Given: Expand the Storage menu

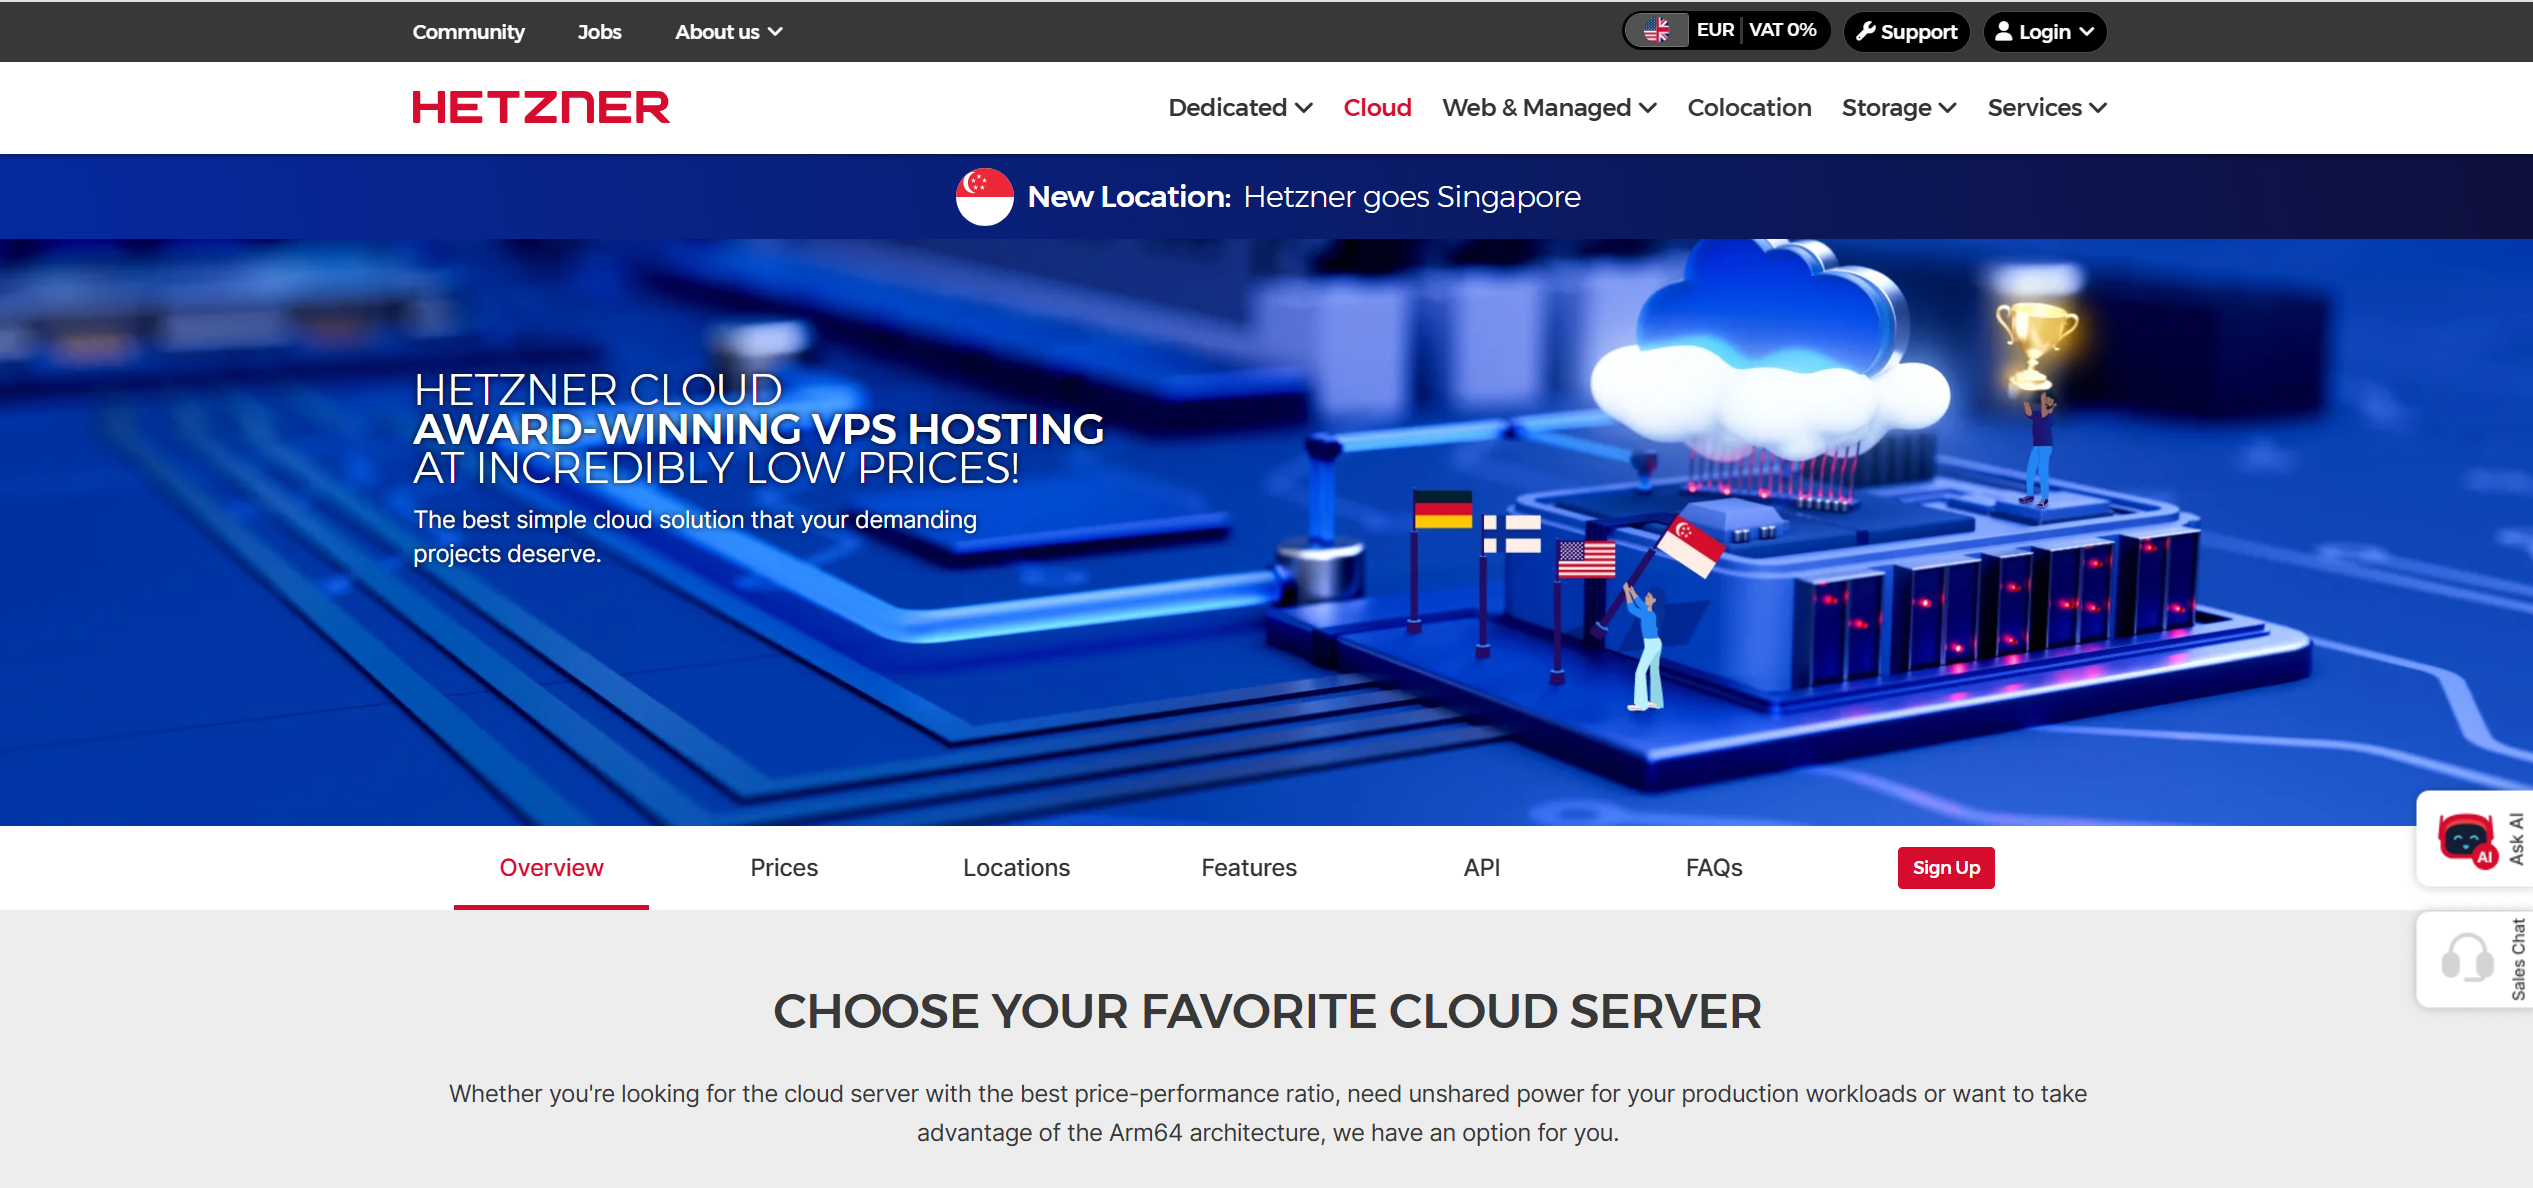Looking at the screenshot, I should pyautogui.click(x=1899, y=107).
